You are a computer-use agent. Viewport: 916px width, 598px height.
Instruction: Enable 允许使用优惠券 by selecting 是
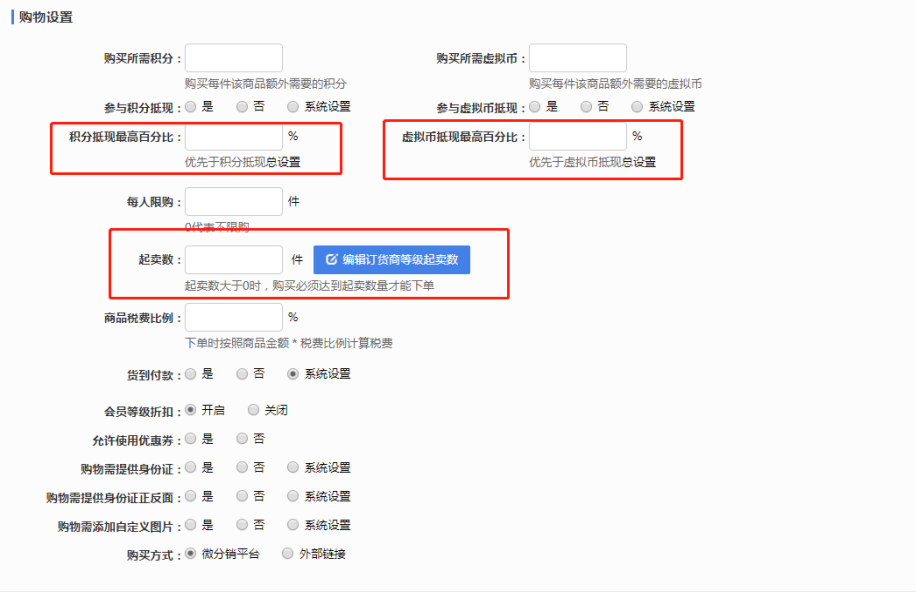190,438
